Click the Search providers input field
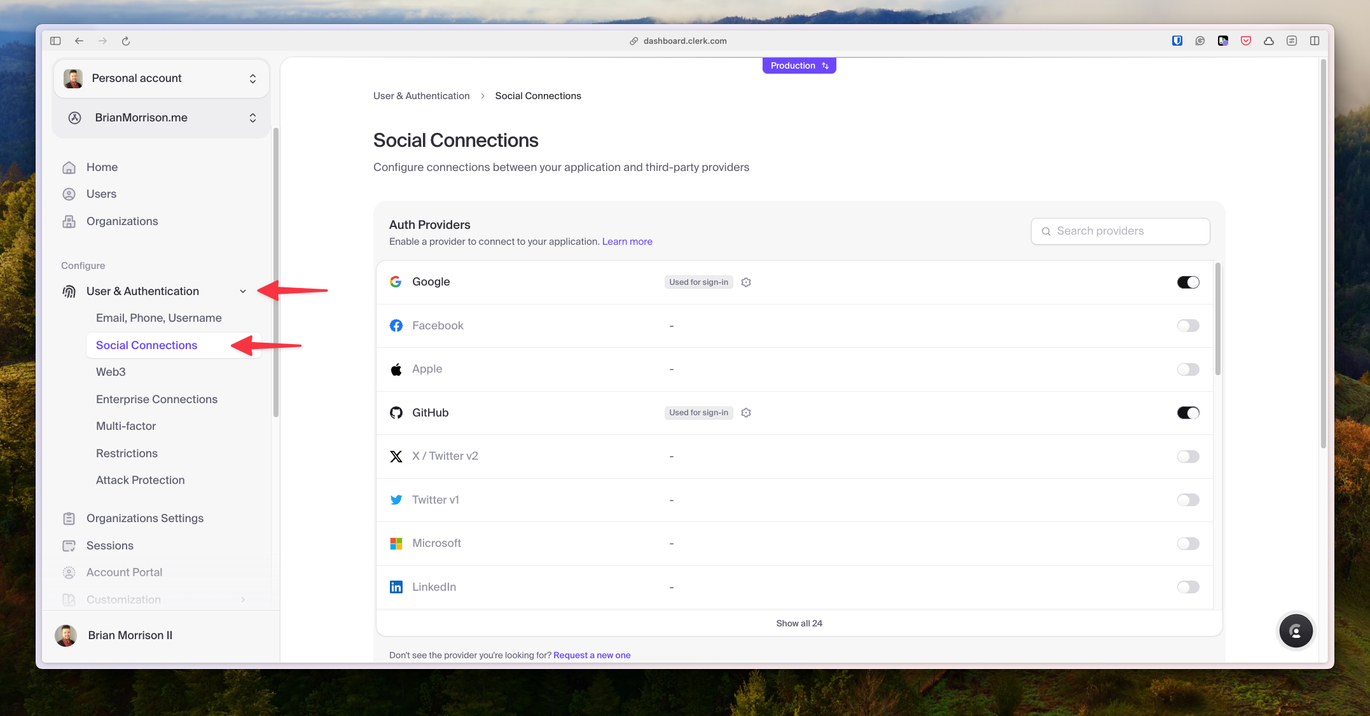Image resolution: width=1370 pixels, height=716 pixels. pos(1120,231)
